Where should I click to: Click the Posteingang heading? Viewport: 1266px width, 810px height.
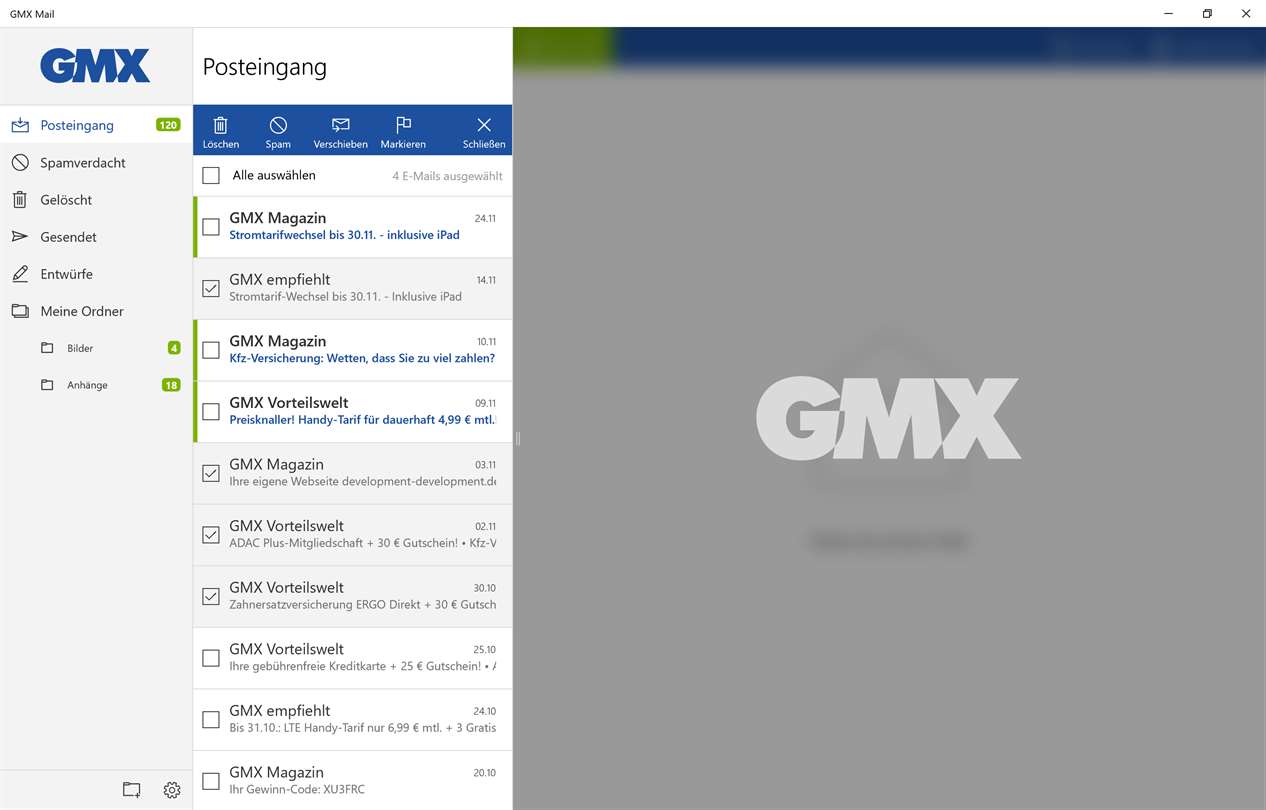[265, 67]
